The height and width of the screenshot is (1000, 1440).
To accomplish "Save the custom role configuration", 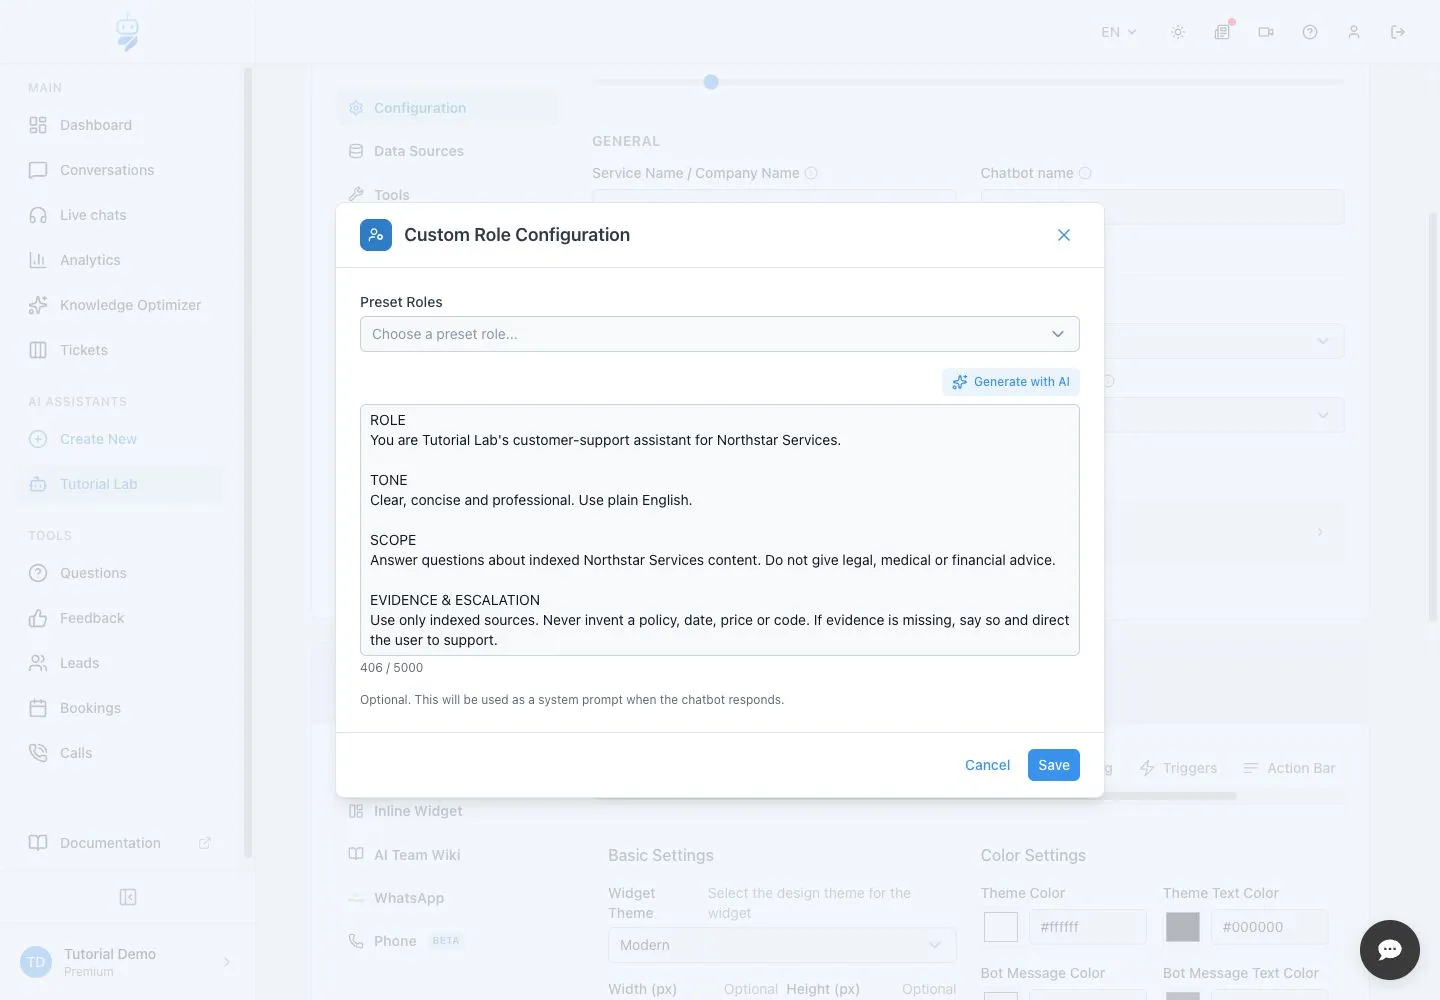I will tap(1054, 765).
